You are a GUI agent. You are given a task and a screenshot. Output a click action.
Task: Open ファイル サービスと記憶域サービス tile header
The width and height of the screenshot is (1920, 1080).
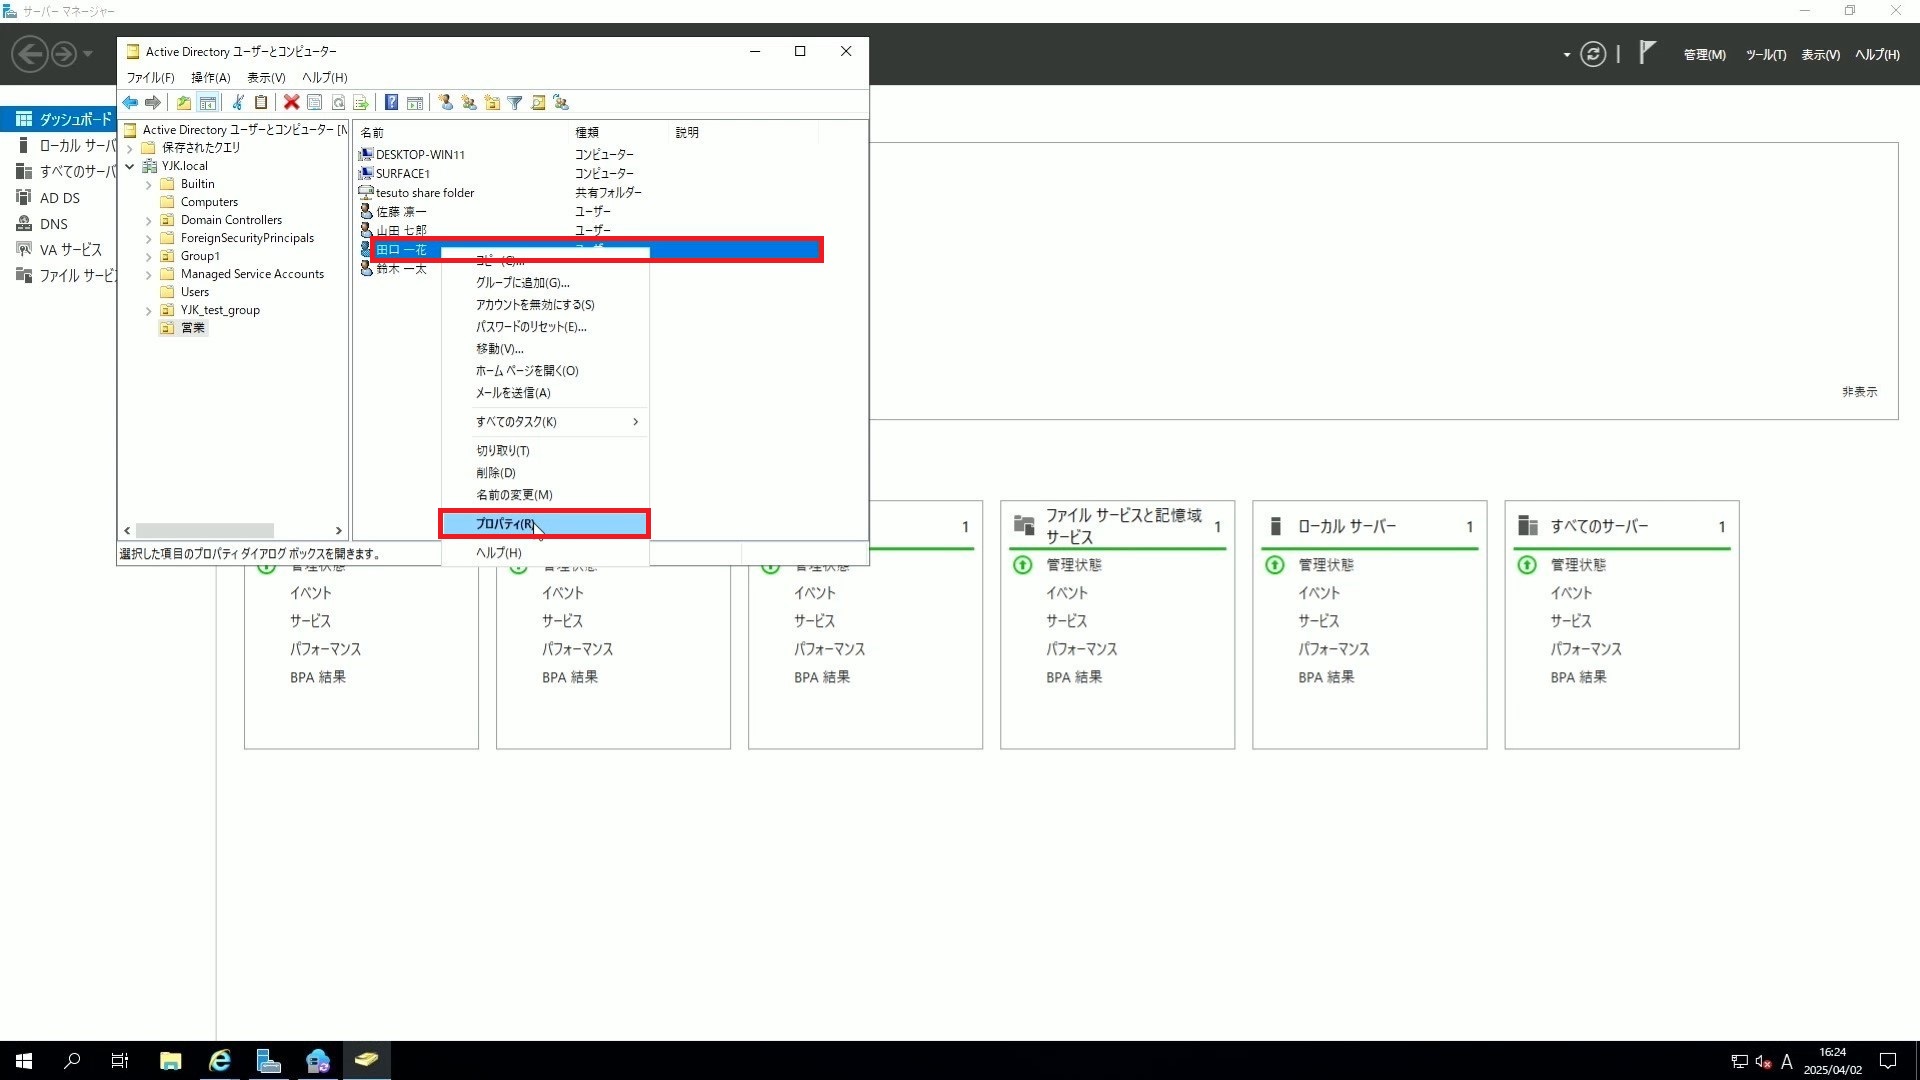pos(1124,526)
